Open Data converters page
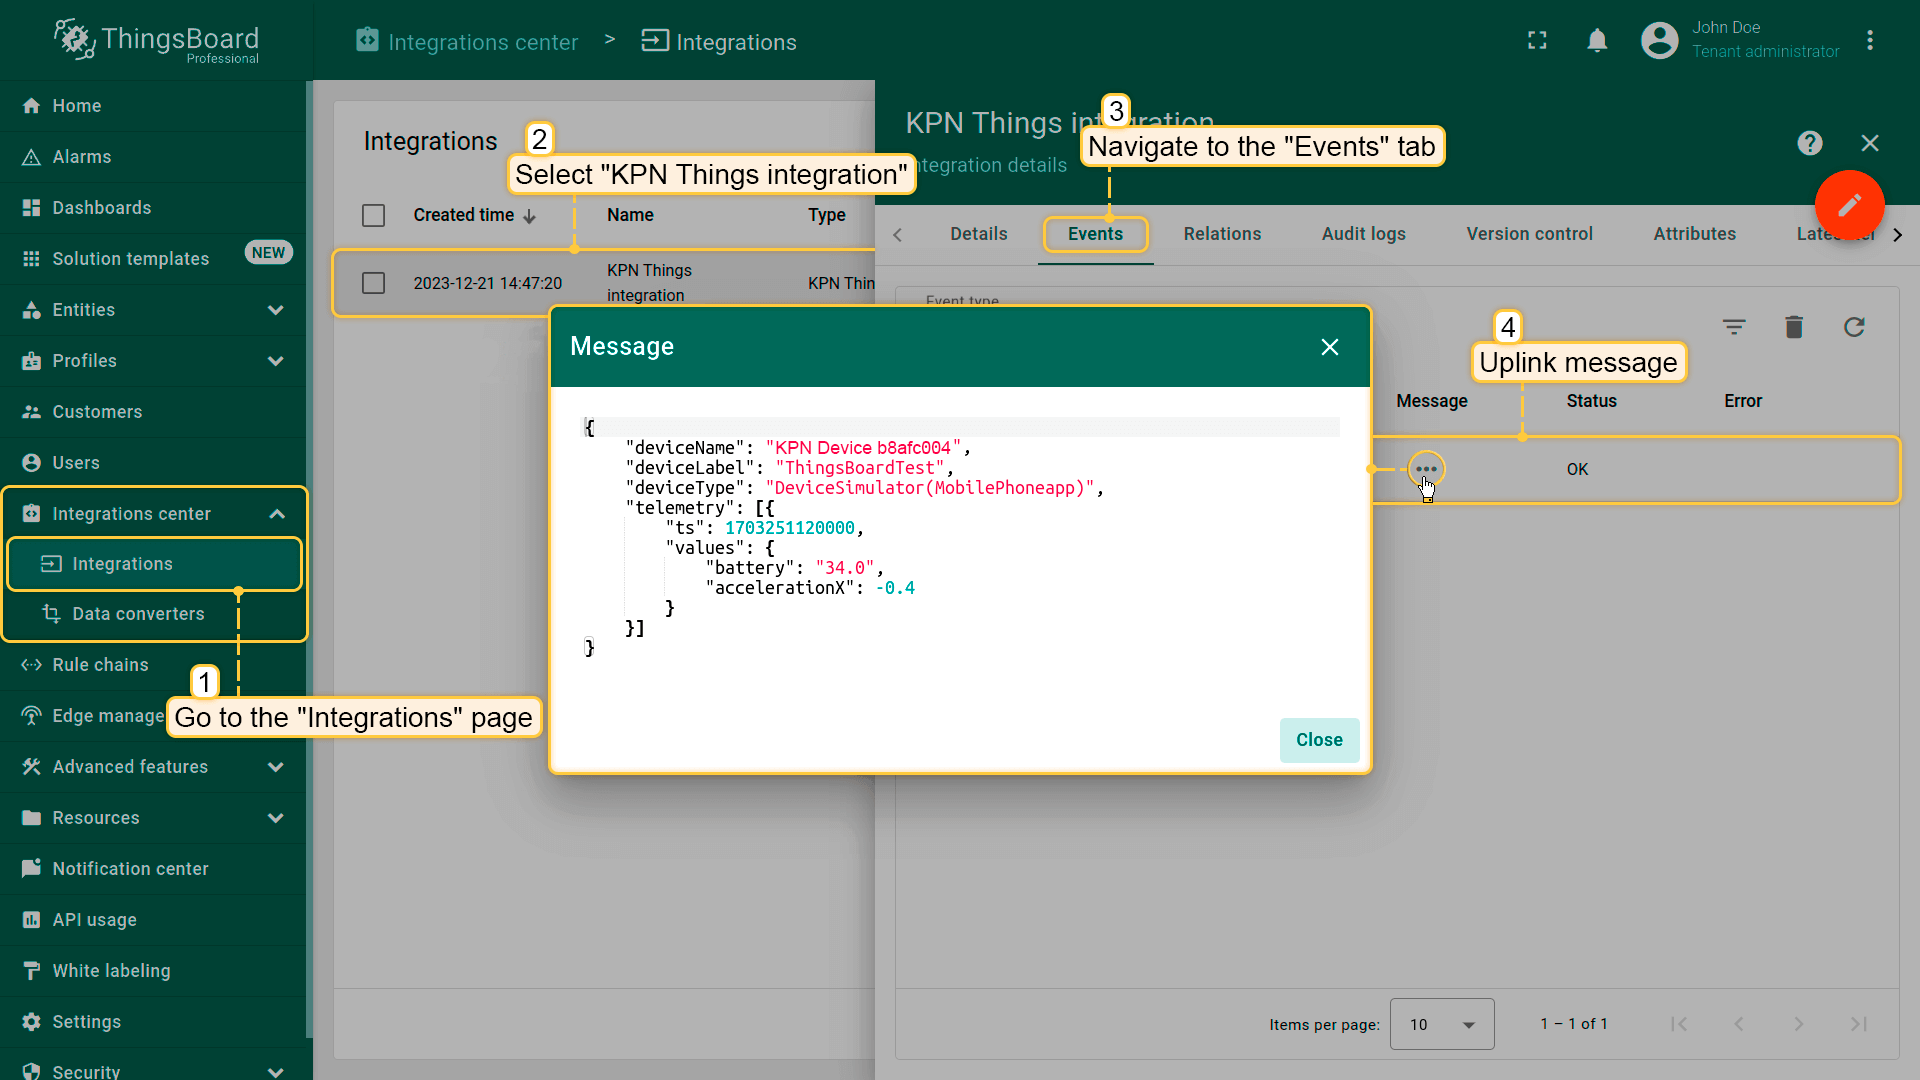The height and width of the screenshot is (1080, 1920). click(x=138, y=614)
